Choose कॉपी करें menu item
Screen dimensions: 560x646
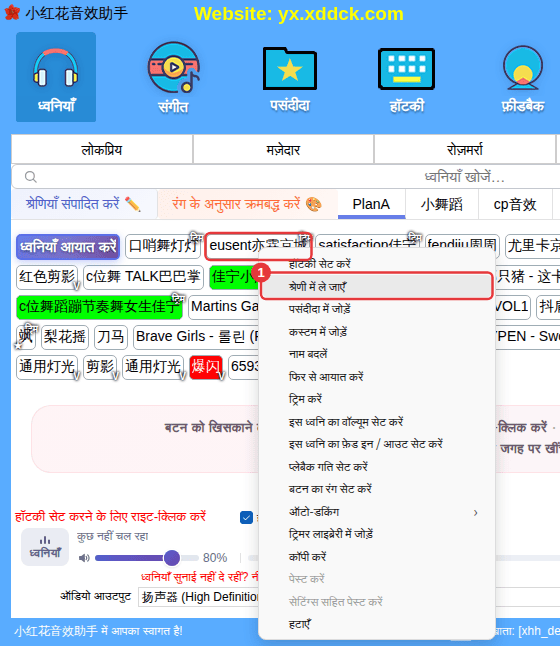coord(377,557)
